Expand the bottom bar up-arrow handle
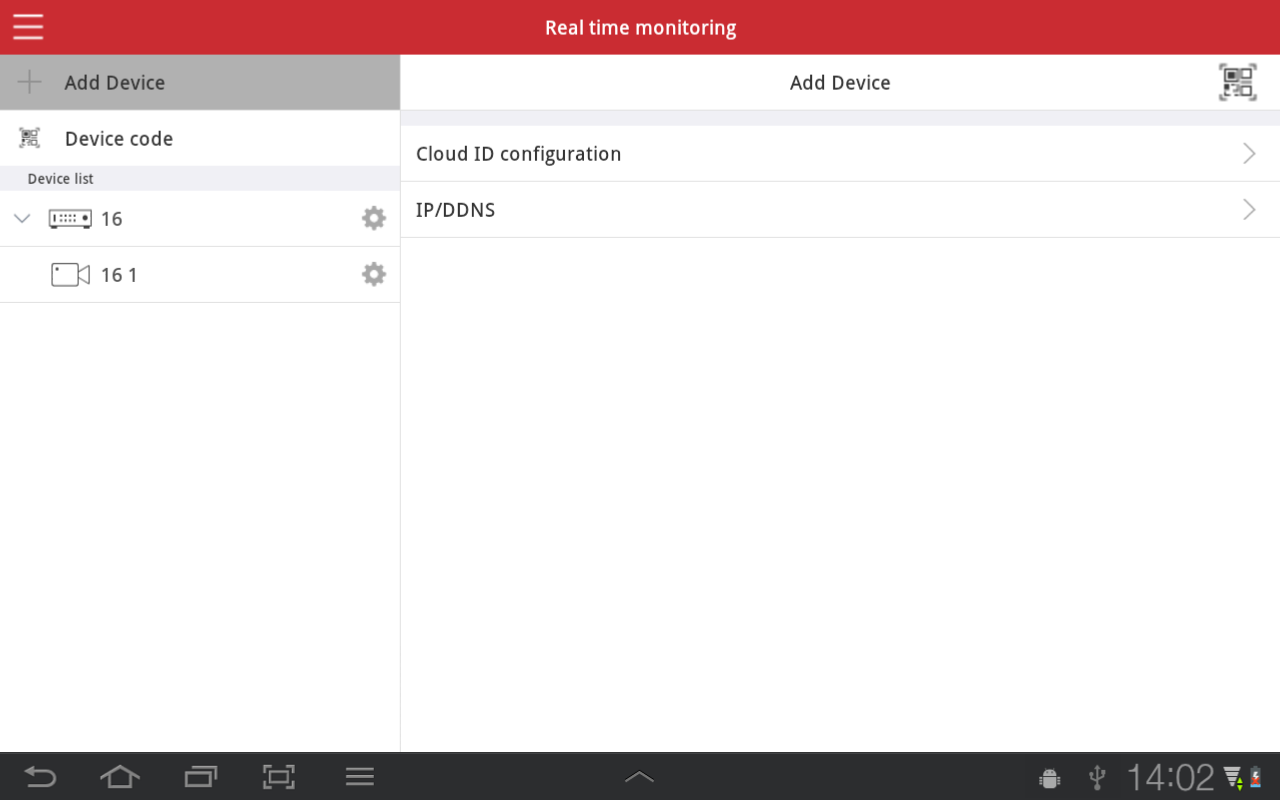The height and width of the screenshot is (800, 1280). tap(639, 776)
